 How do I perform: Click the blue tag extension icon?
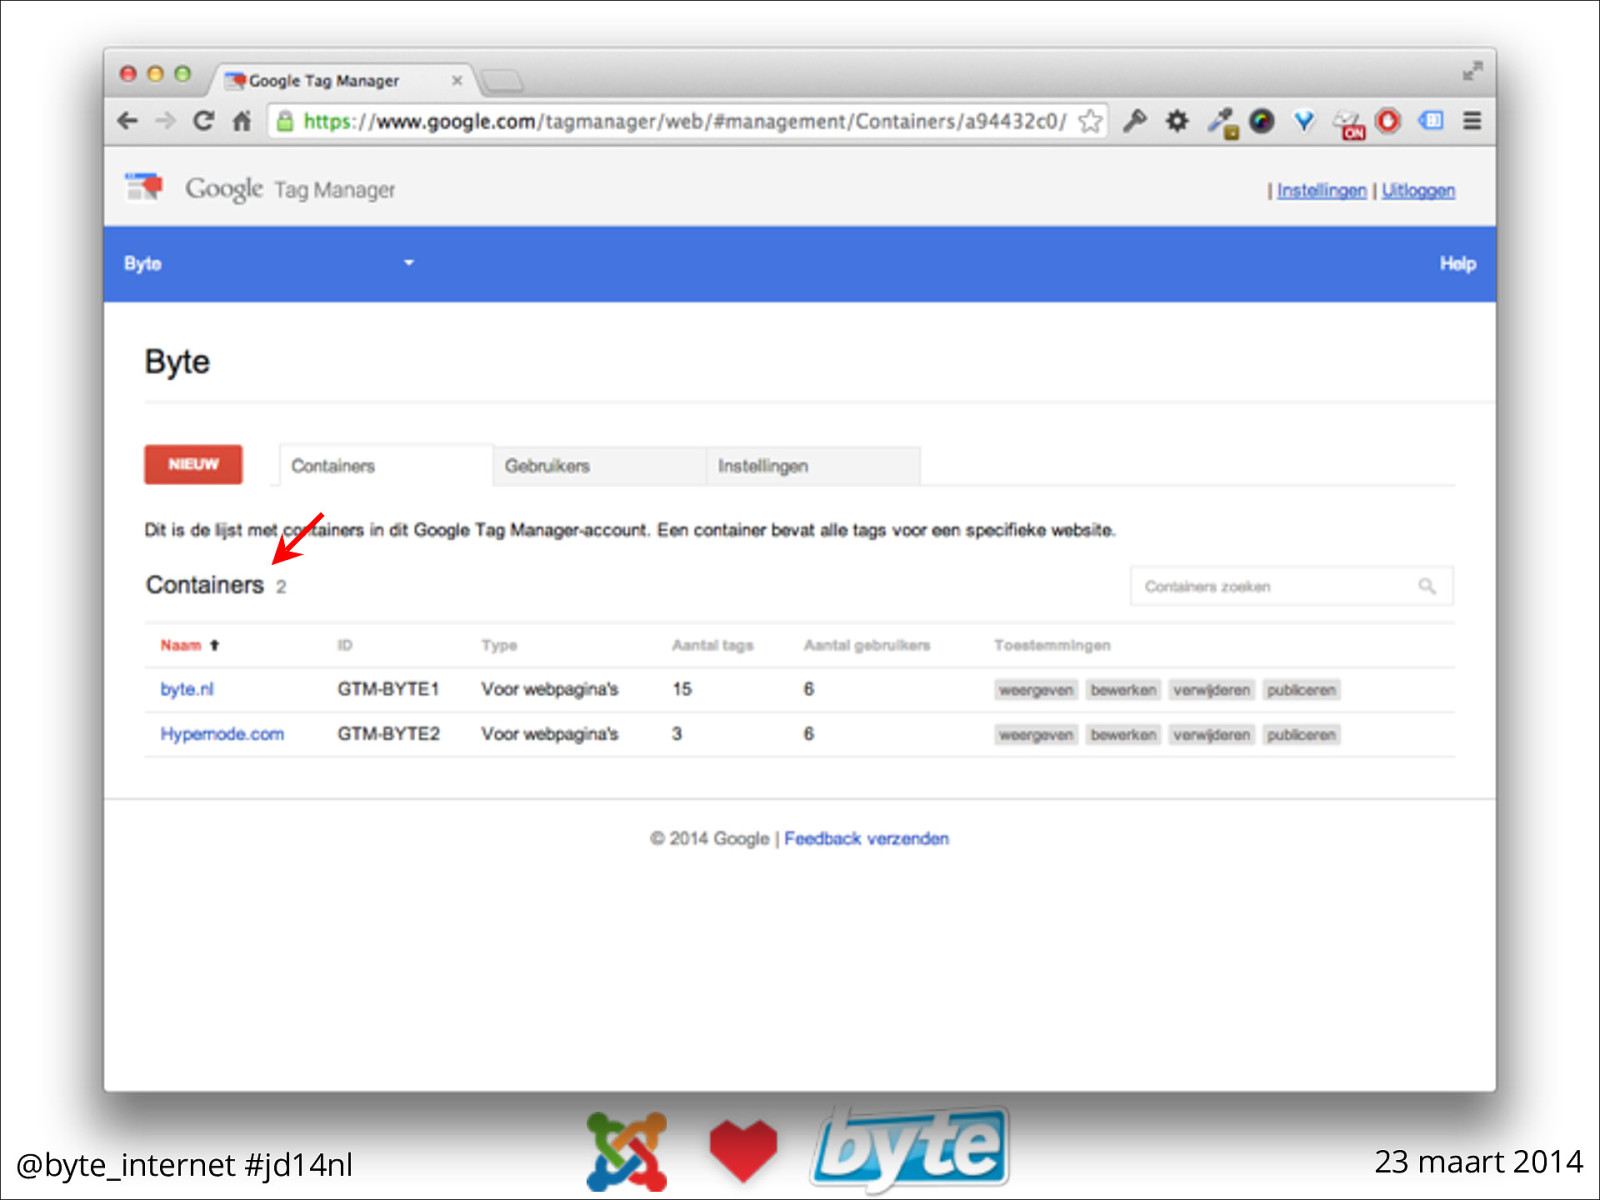click(x=1431, y=121)
